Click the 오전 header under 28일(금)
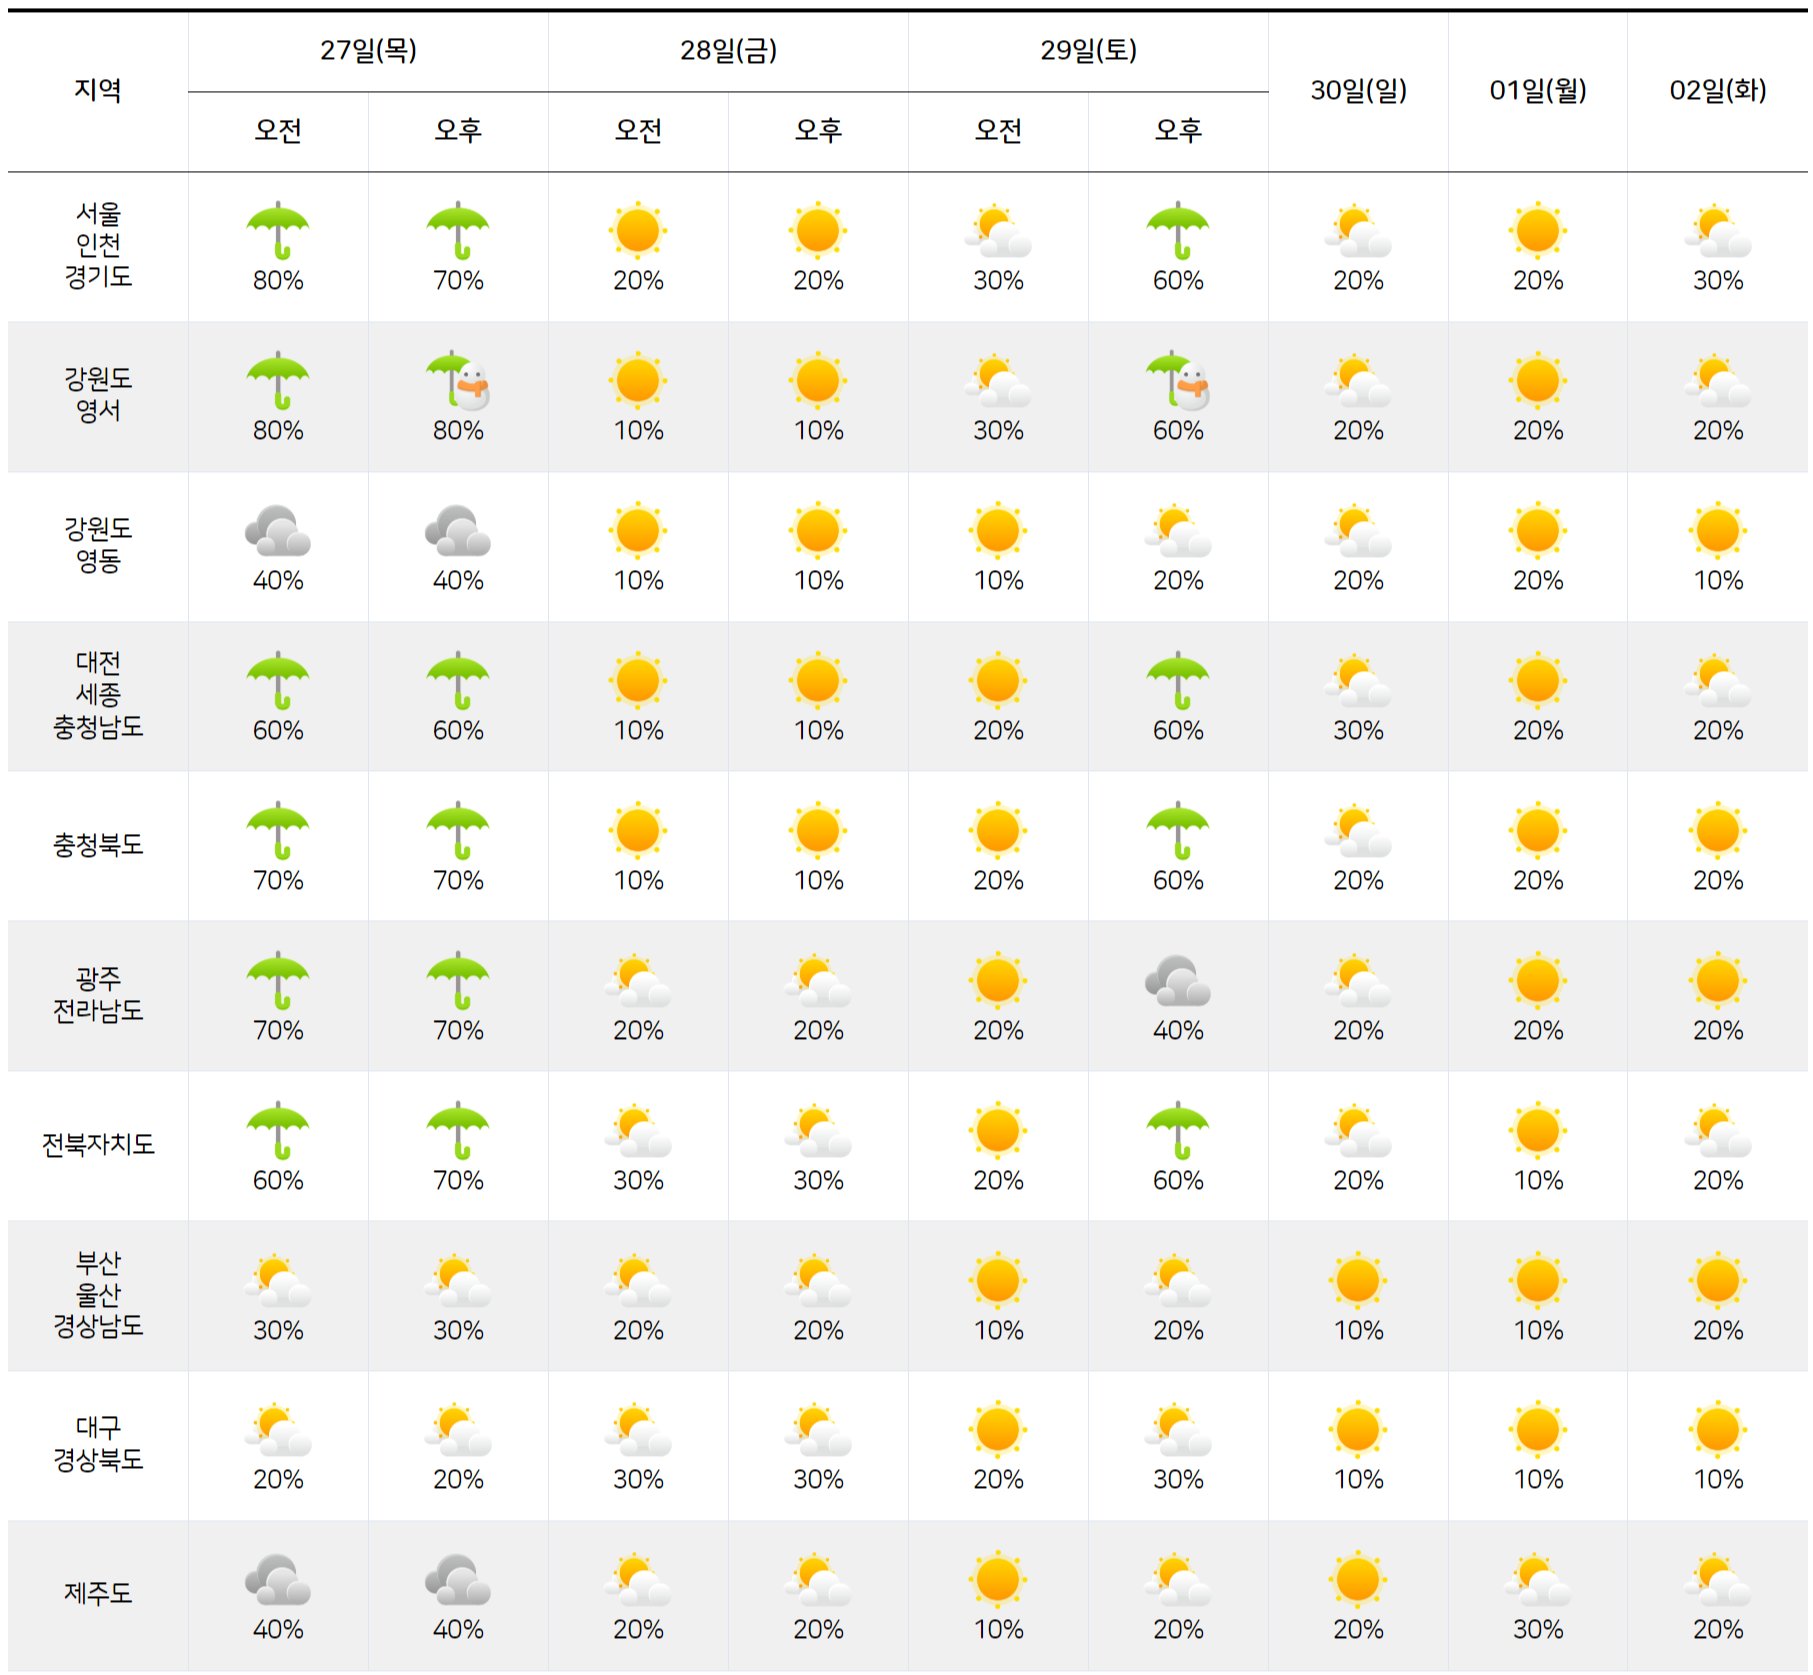 (x=640, y=130)
